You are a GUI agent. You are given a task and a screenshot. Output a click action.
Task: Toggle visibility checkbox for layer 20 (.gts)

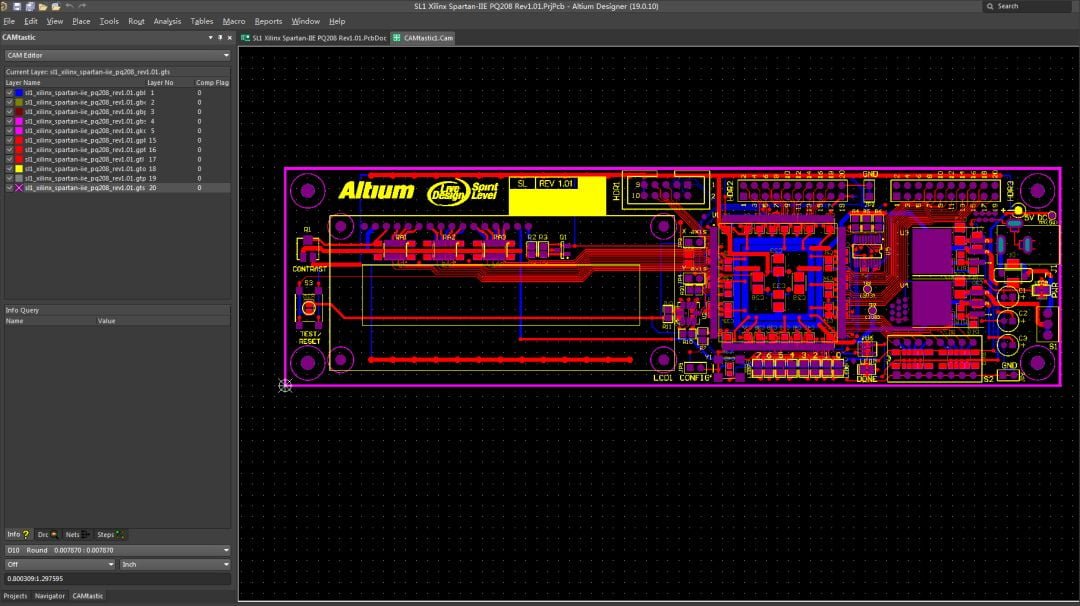(x=10, y=187)
